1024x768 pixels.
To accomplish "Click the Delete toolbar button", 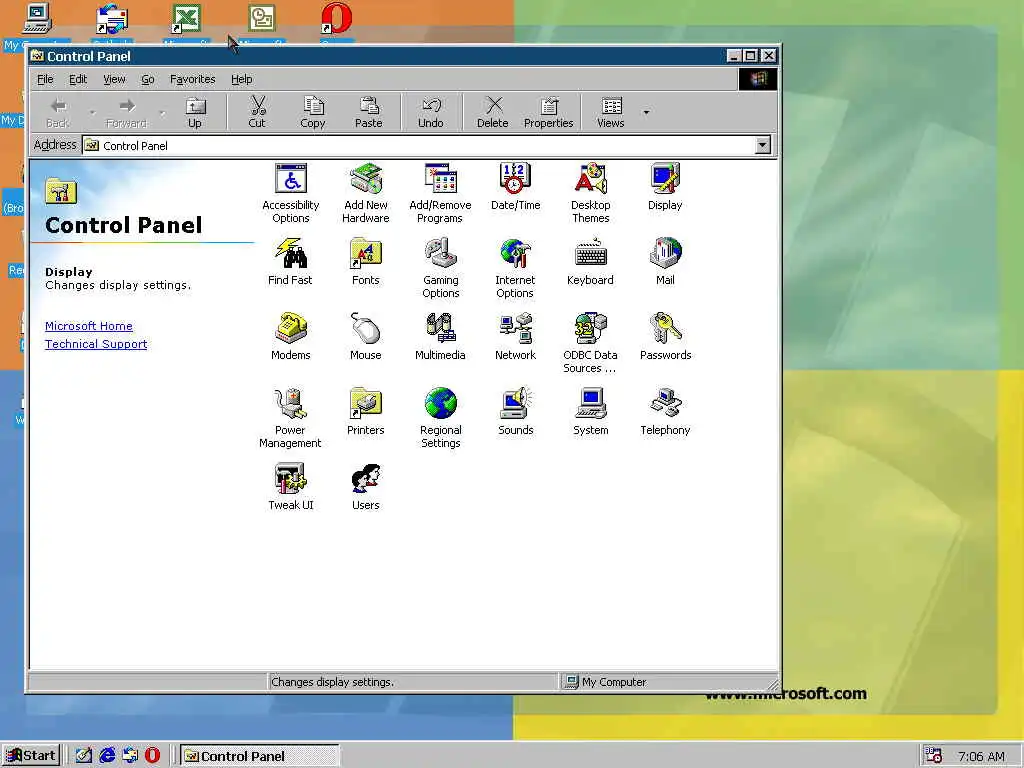I will pyautogui.click(x=492, y=112).
